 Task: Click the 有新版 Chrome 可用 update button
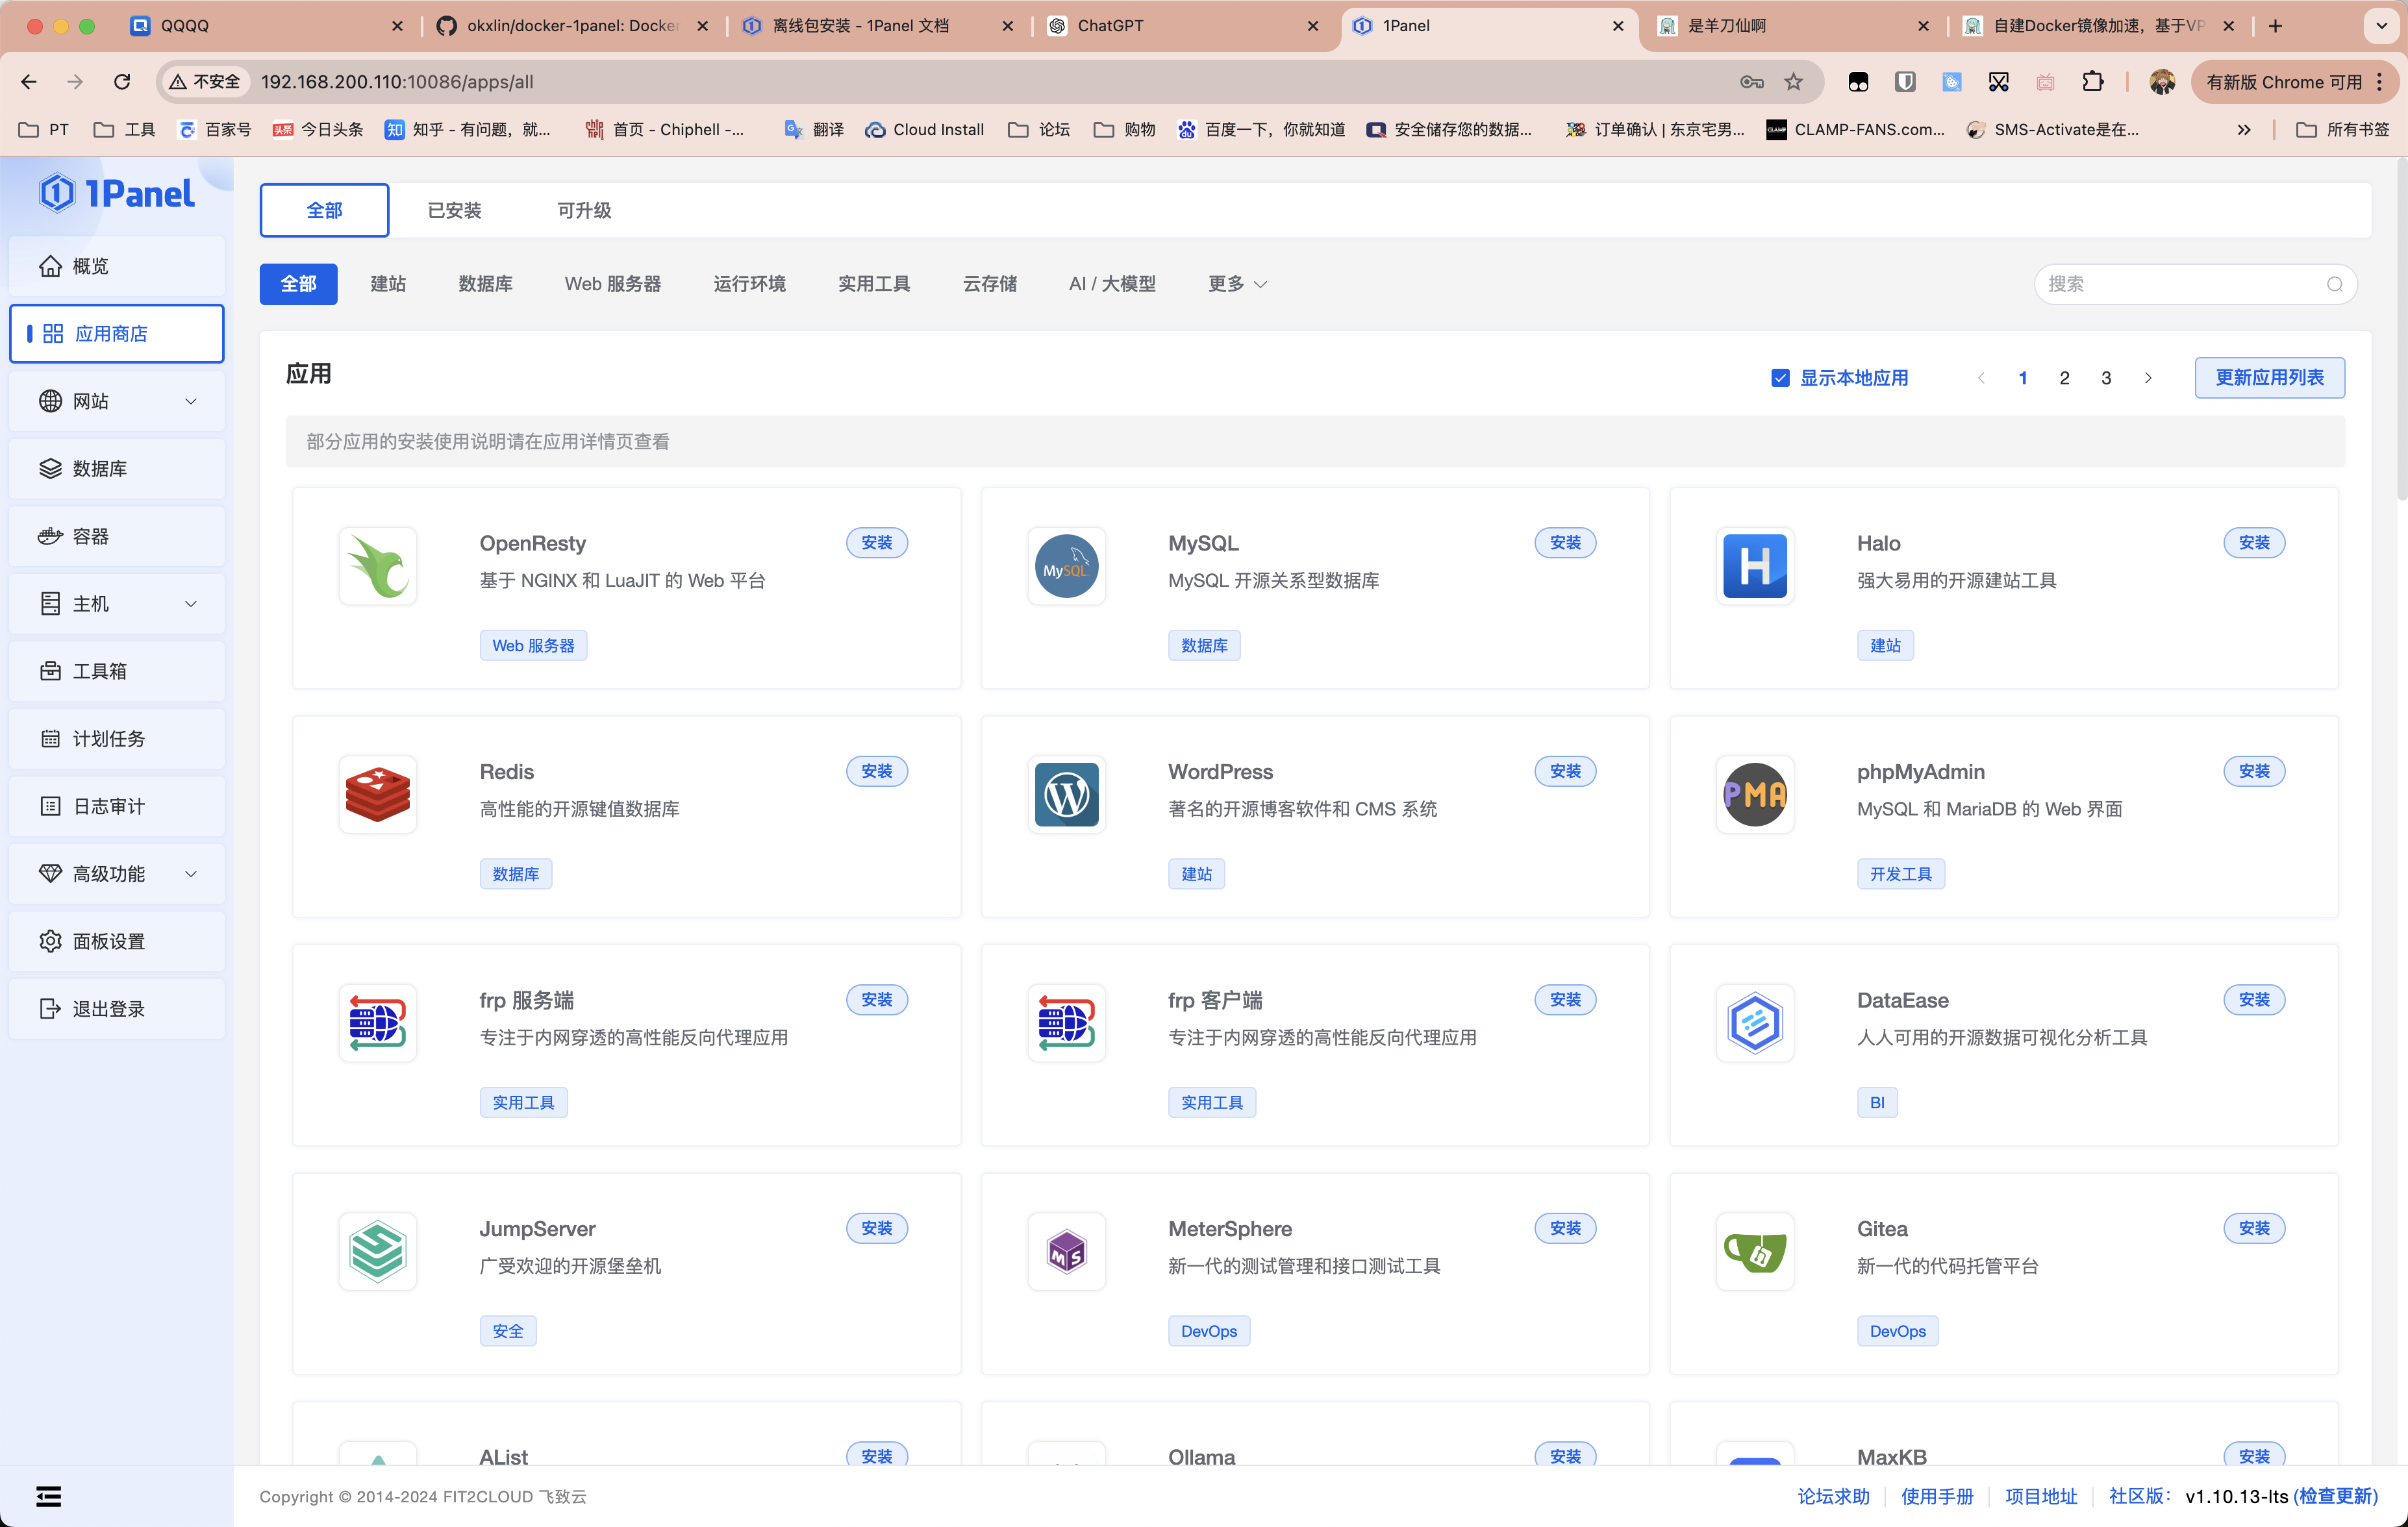[2294, 82]
